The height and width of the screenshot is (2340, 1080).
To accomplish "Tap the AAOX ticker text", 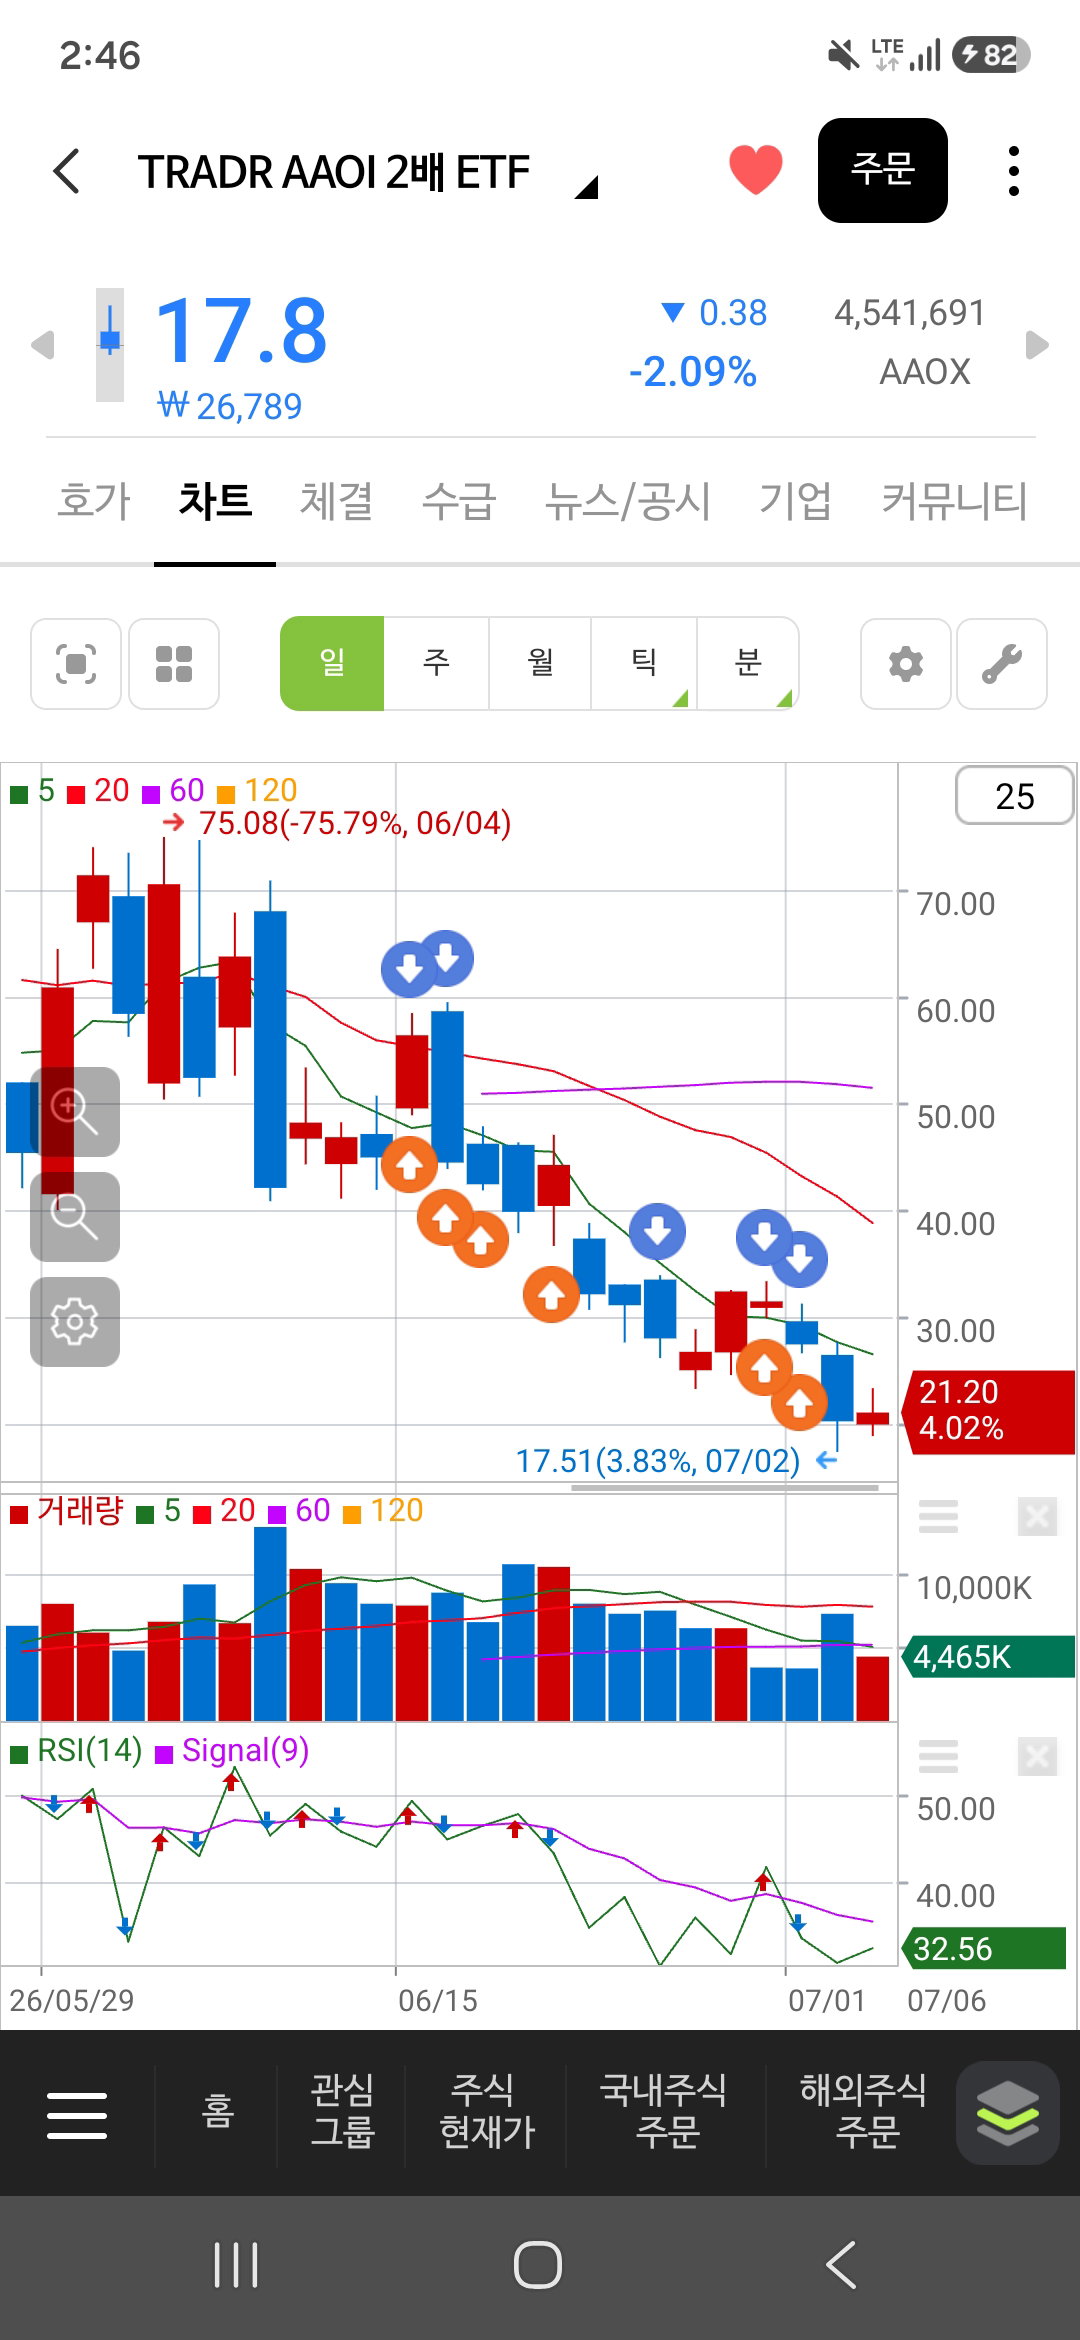I will [925, 372].
